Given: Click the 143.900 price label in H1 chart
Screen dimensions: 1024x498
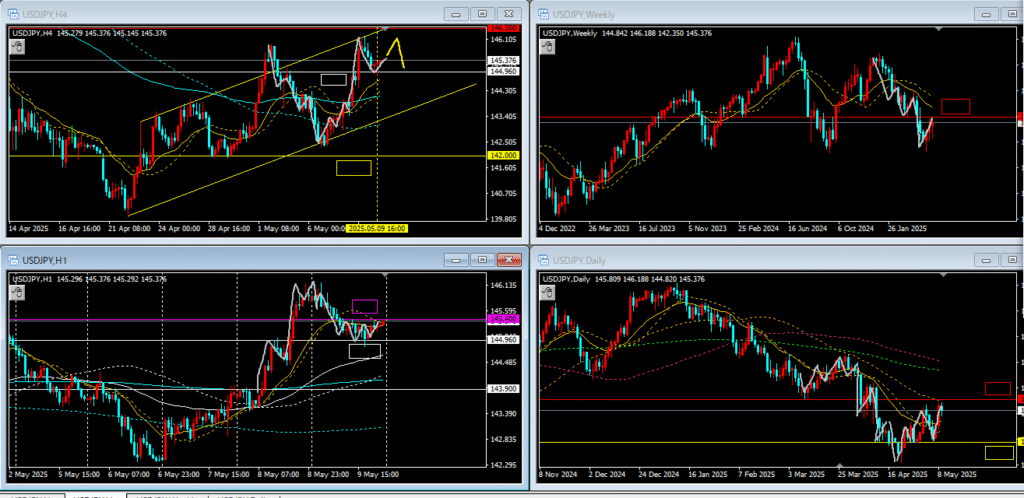Looking at the screenshot, I should pyautogui.click(x=504, y=388).
